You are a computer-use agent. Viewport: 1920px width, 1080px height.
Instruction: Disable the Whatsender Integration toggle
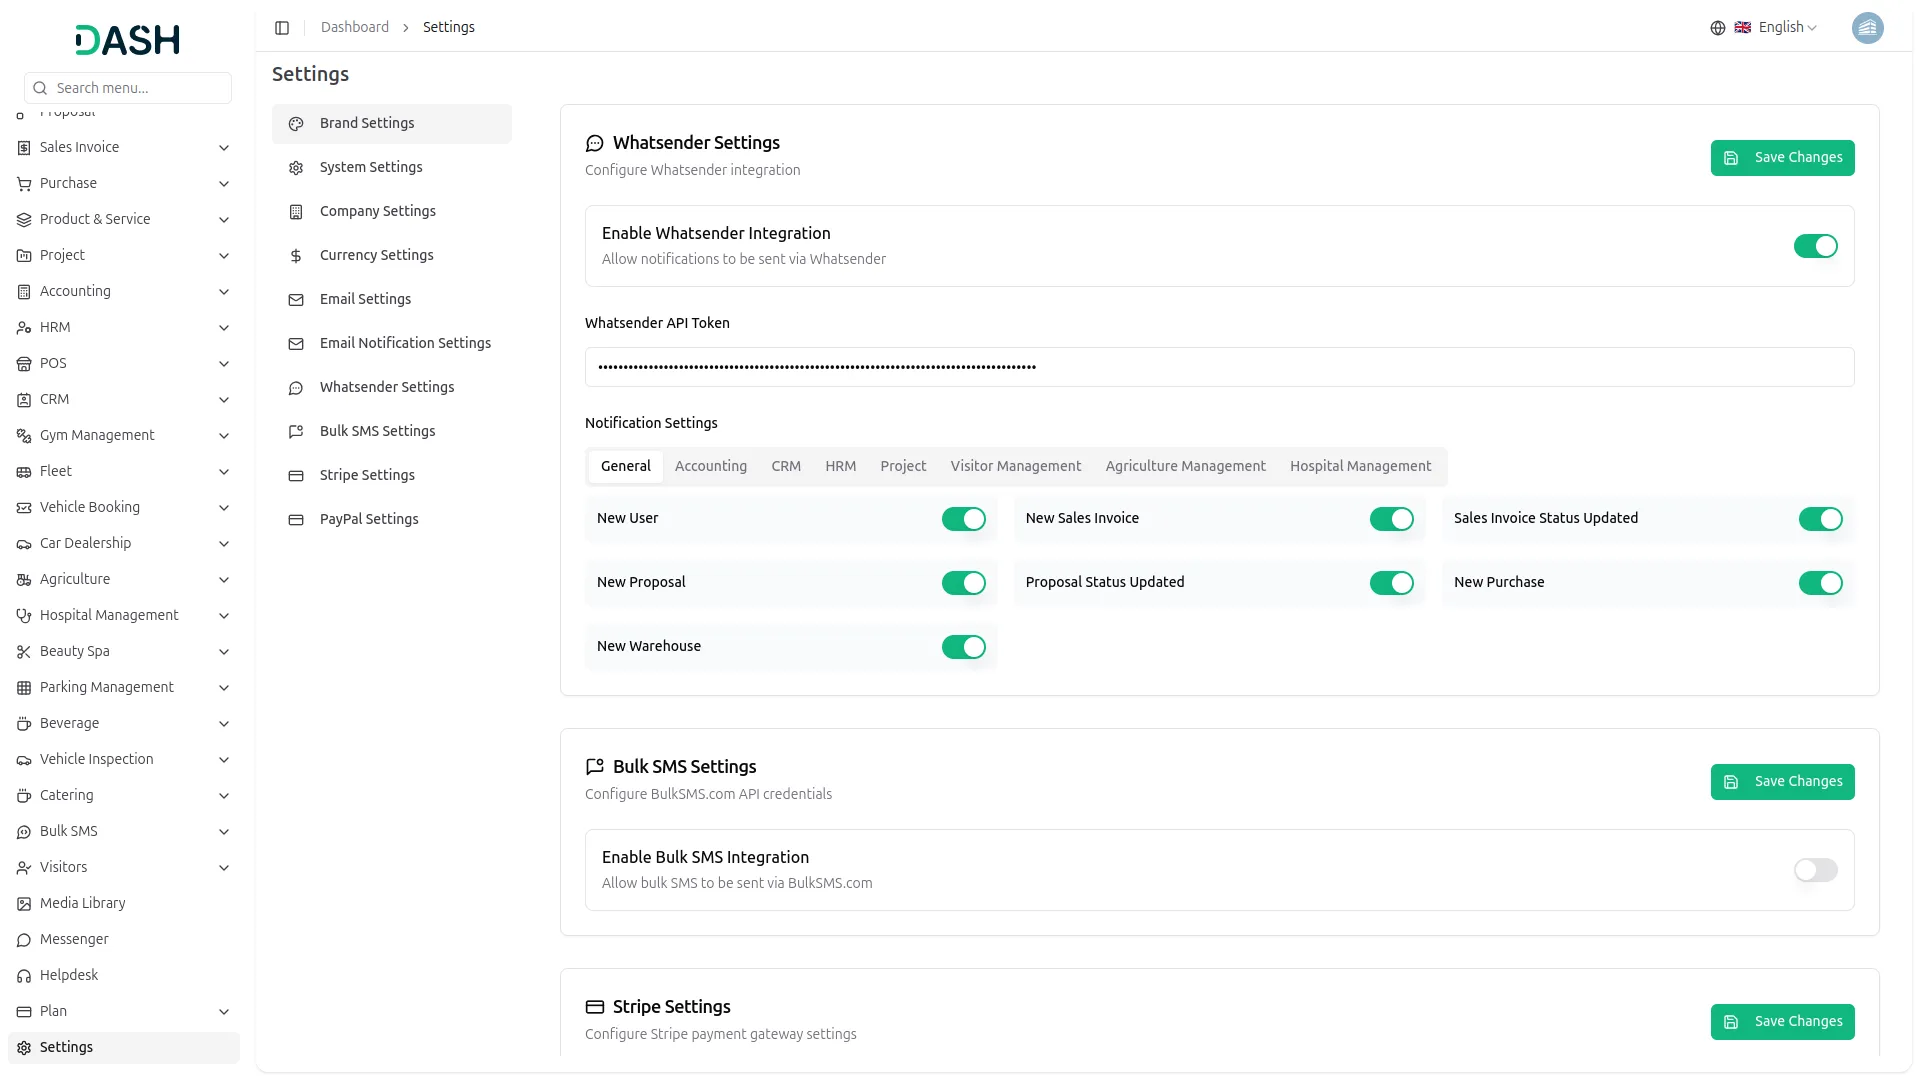(1815, 246)
